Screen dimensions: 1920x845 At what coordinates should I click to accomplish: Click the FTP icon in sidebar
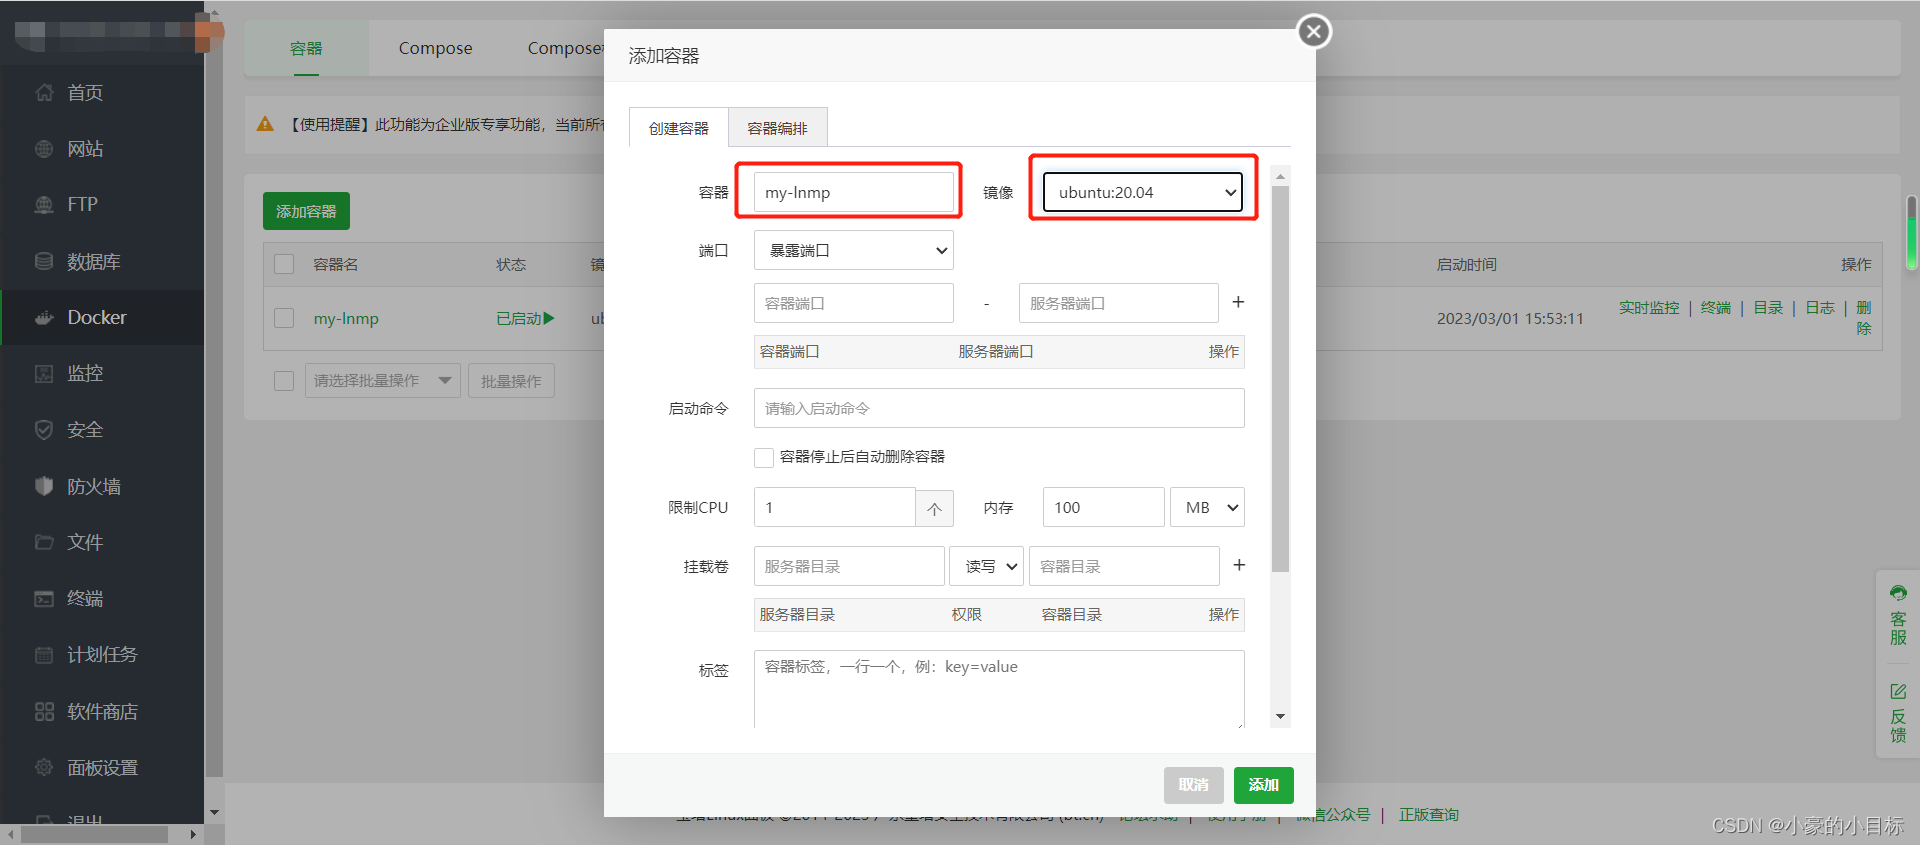(44, 205)
